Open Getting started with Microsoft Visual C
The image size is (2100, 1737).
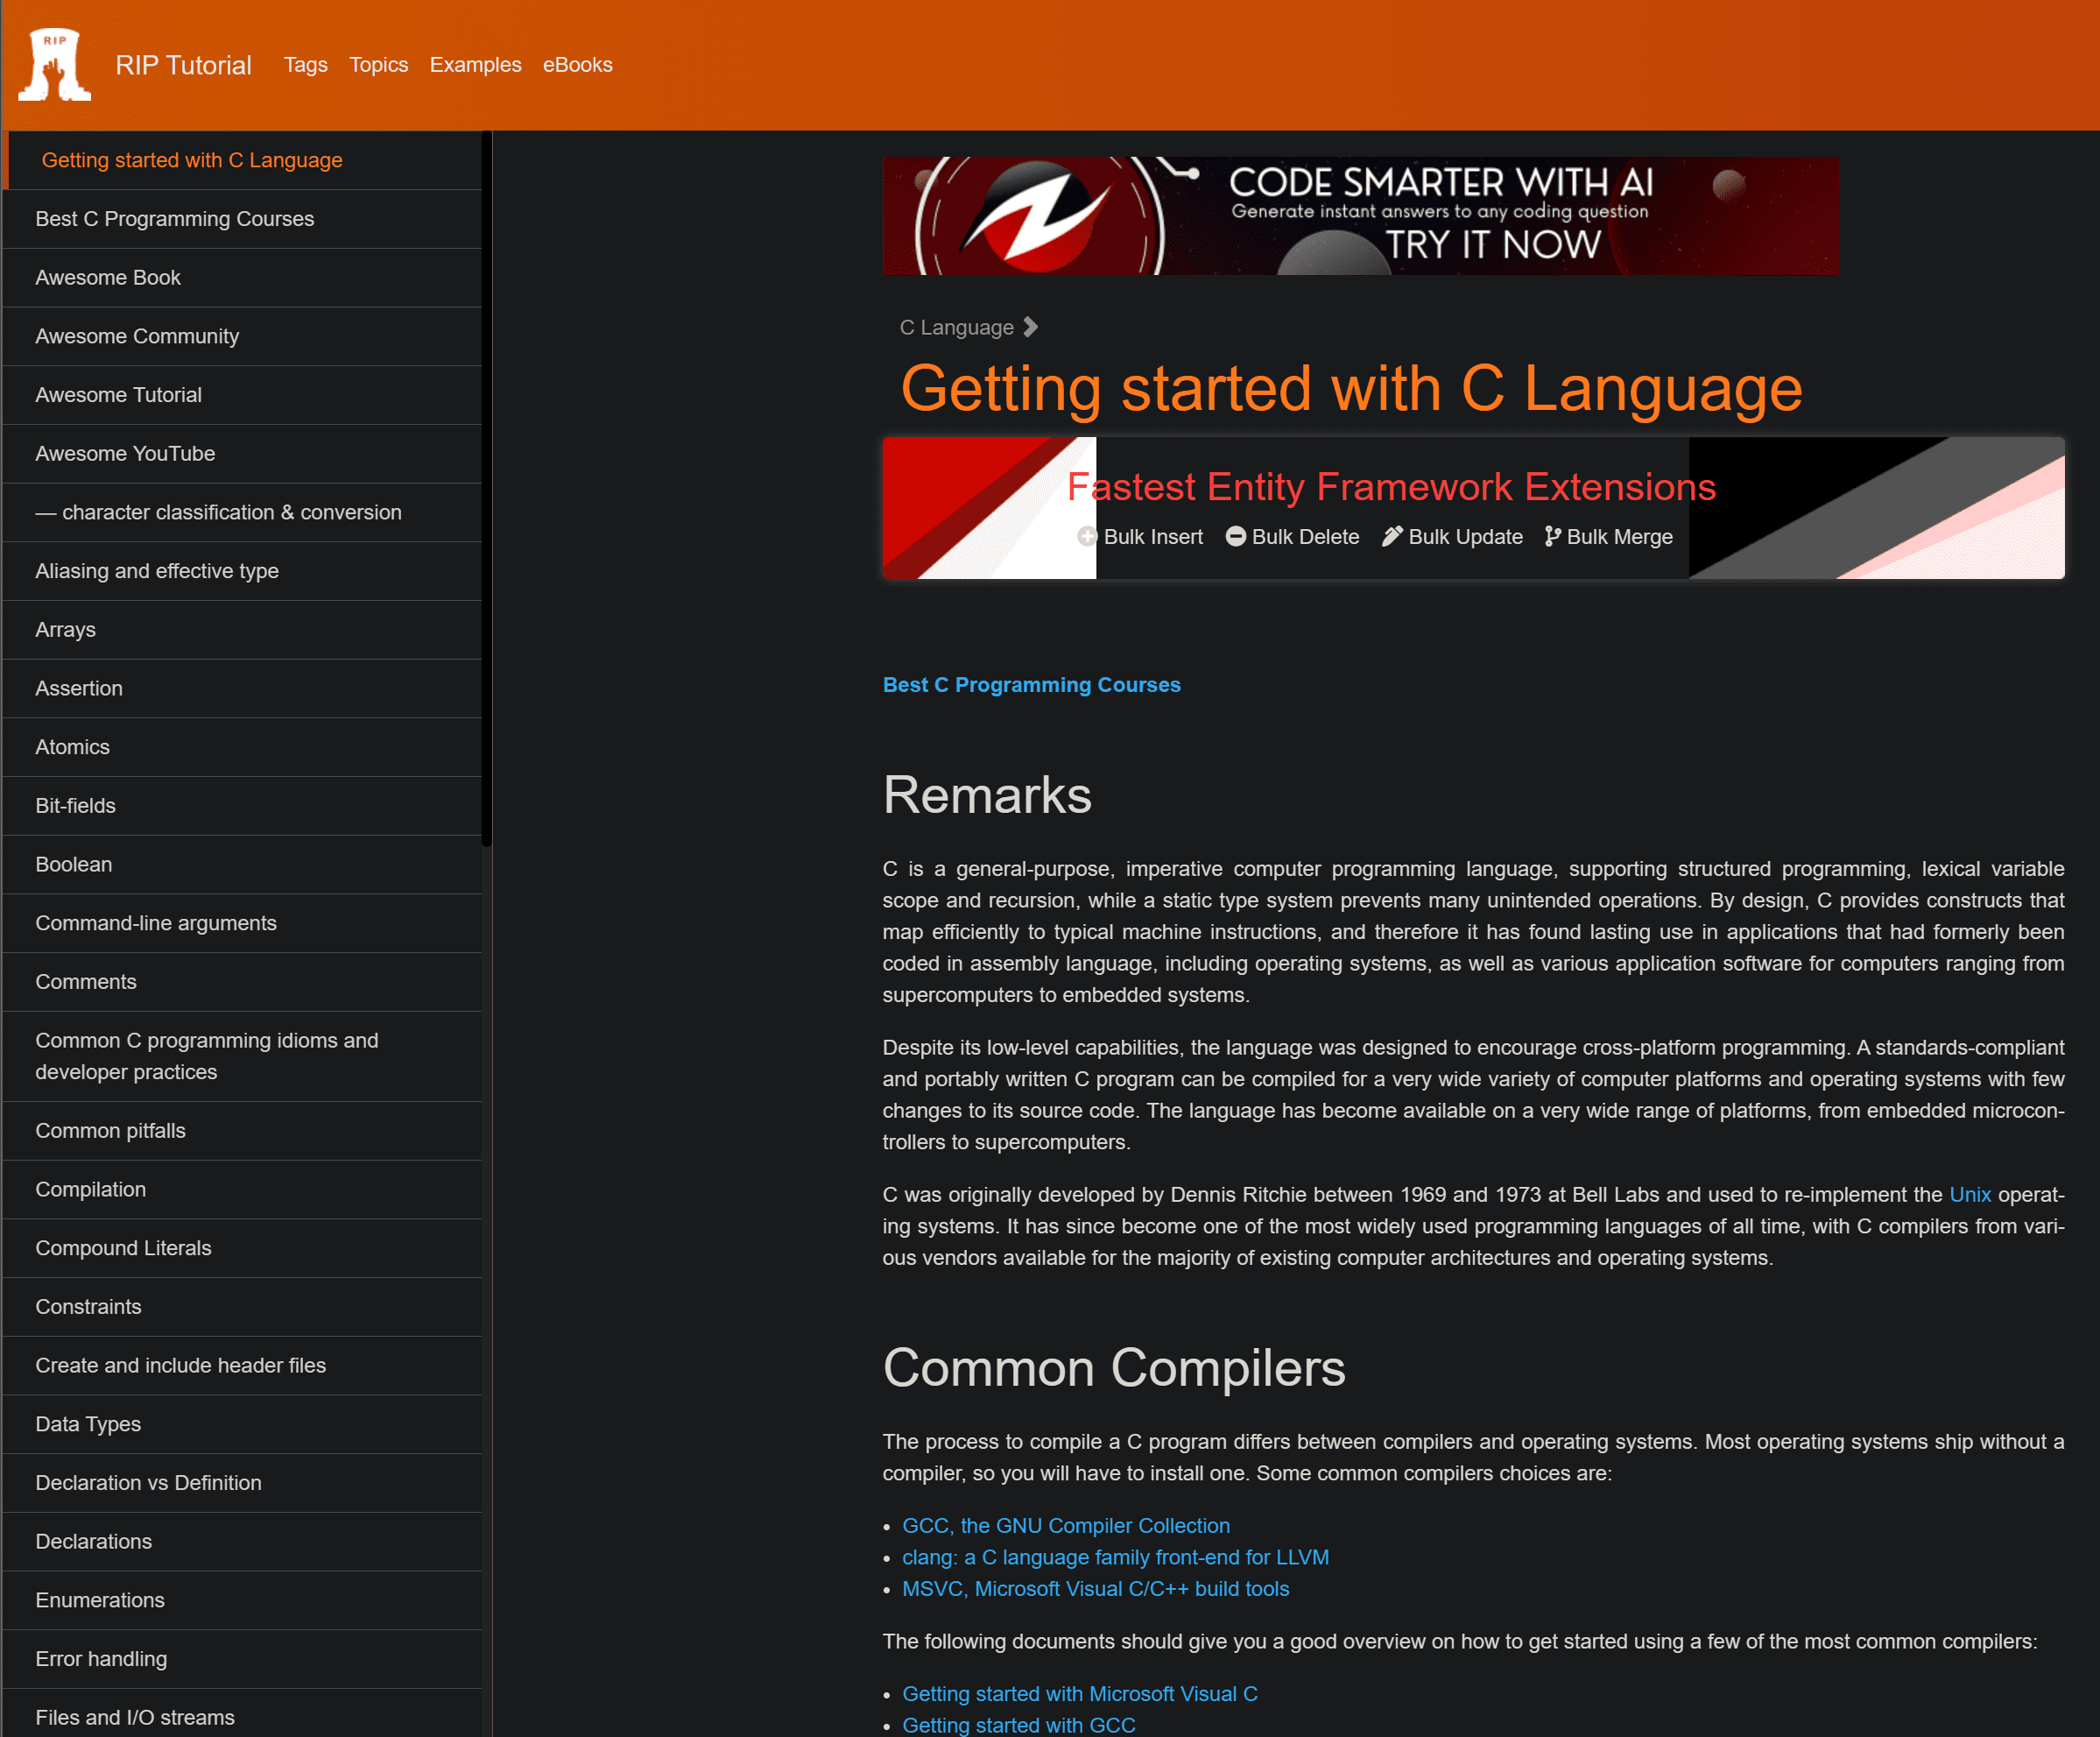click(x=1079, y=1693)
